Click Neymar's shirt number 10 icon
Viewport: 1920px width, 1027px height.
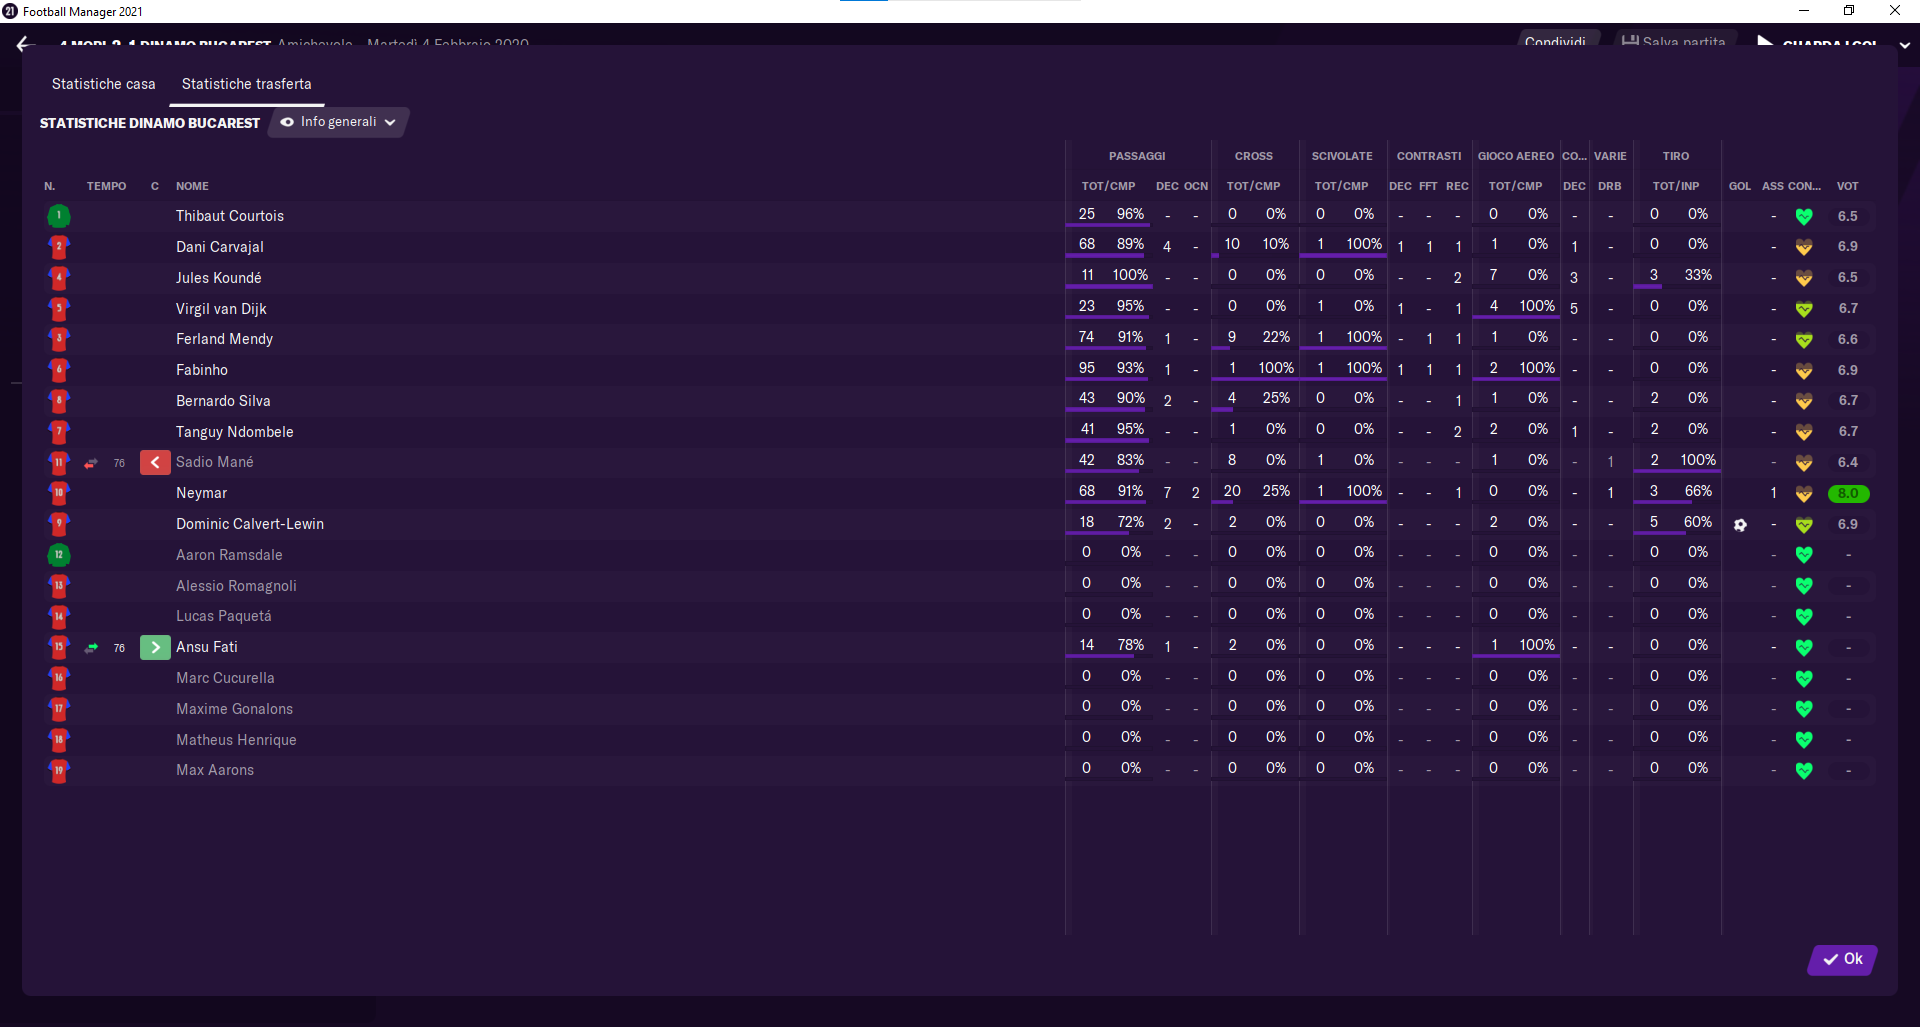tap(59, 493)
